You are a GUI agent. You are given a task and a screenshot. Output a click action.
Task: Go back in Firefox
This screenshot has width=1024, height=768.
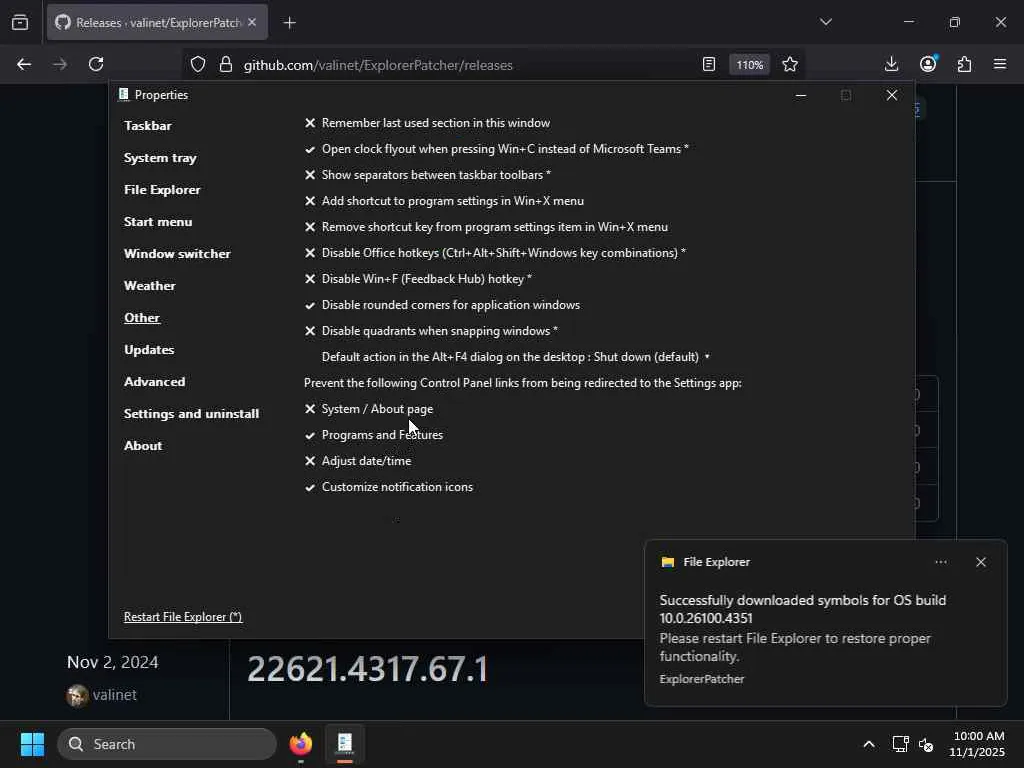point(24,64)
